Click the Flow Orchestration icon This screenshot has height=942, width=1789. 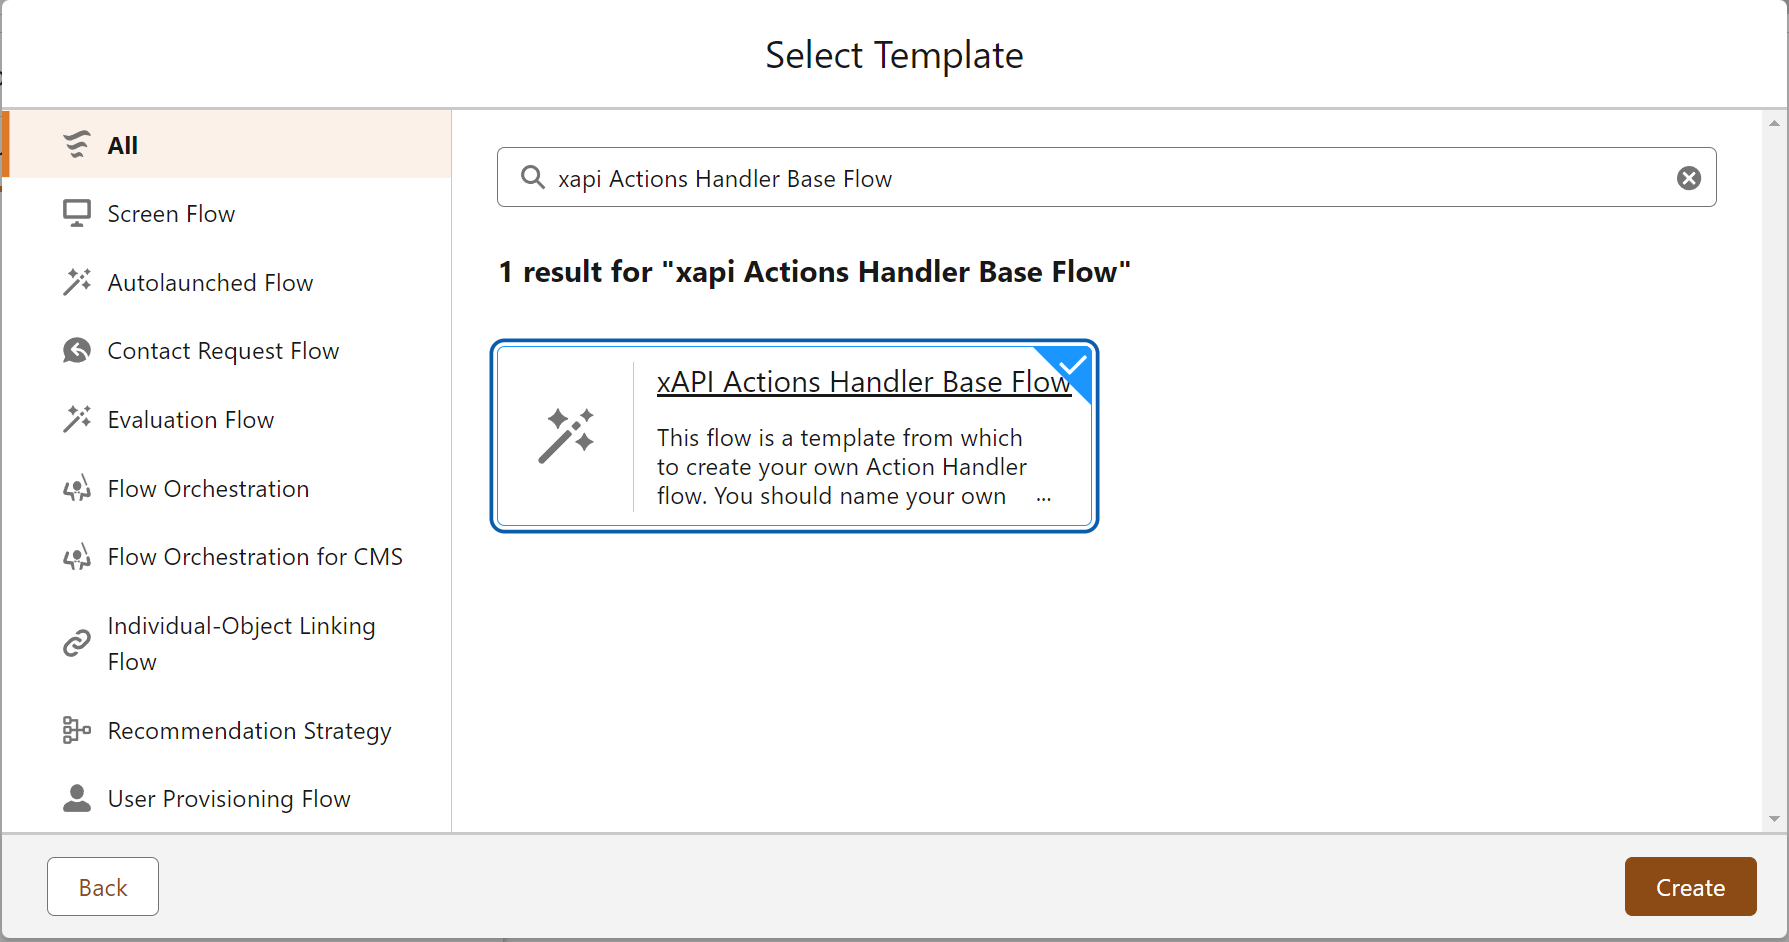coord(77,489)
